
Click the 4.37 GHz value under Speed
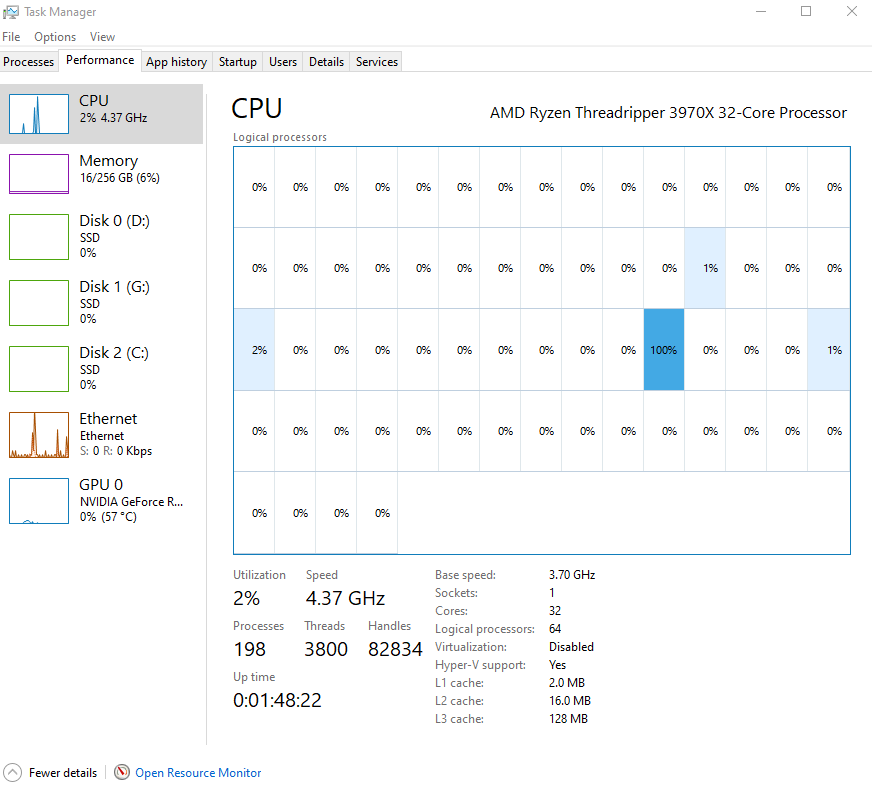click(345, 598)
